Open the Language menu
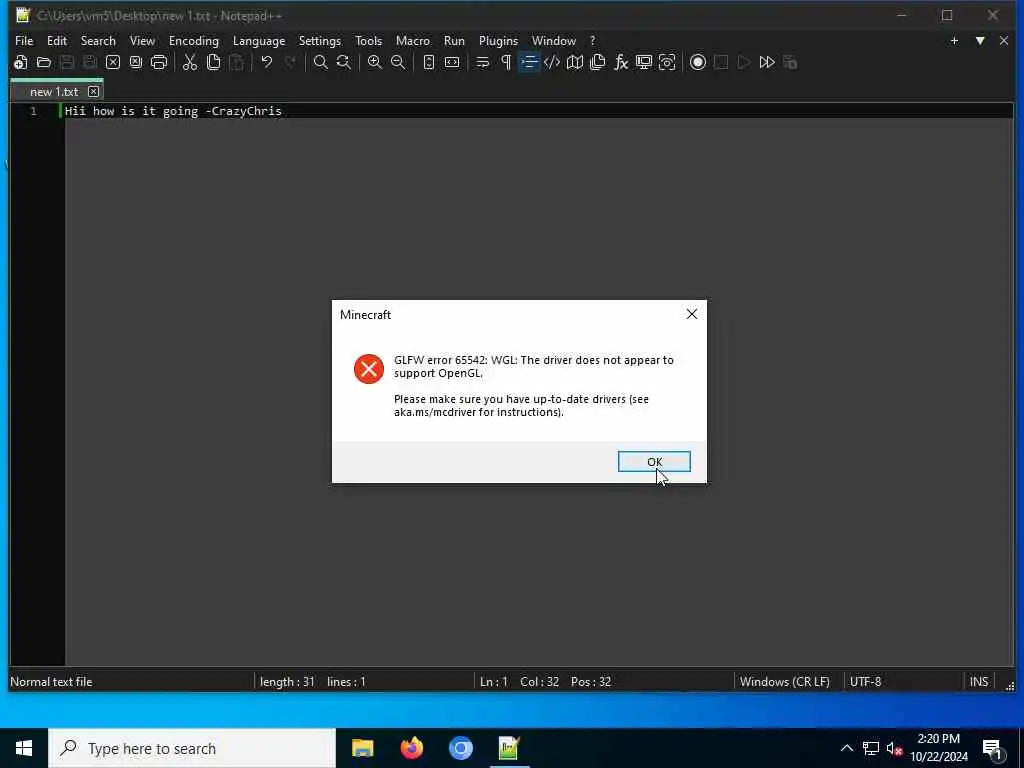This screenshot has width=1024, height=768. pyautogui.click(x=259, y=40)
